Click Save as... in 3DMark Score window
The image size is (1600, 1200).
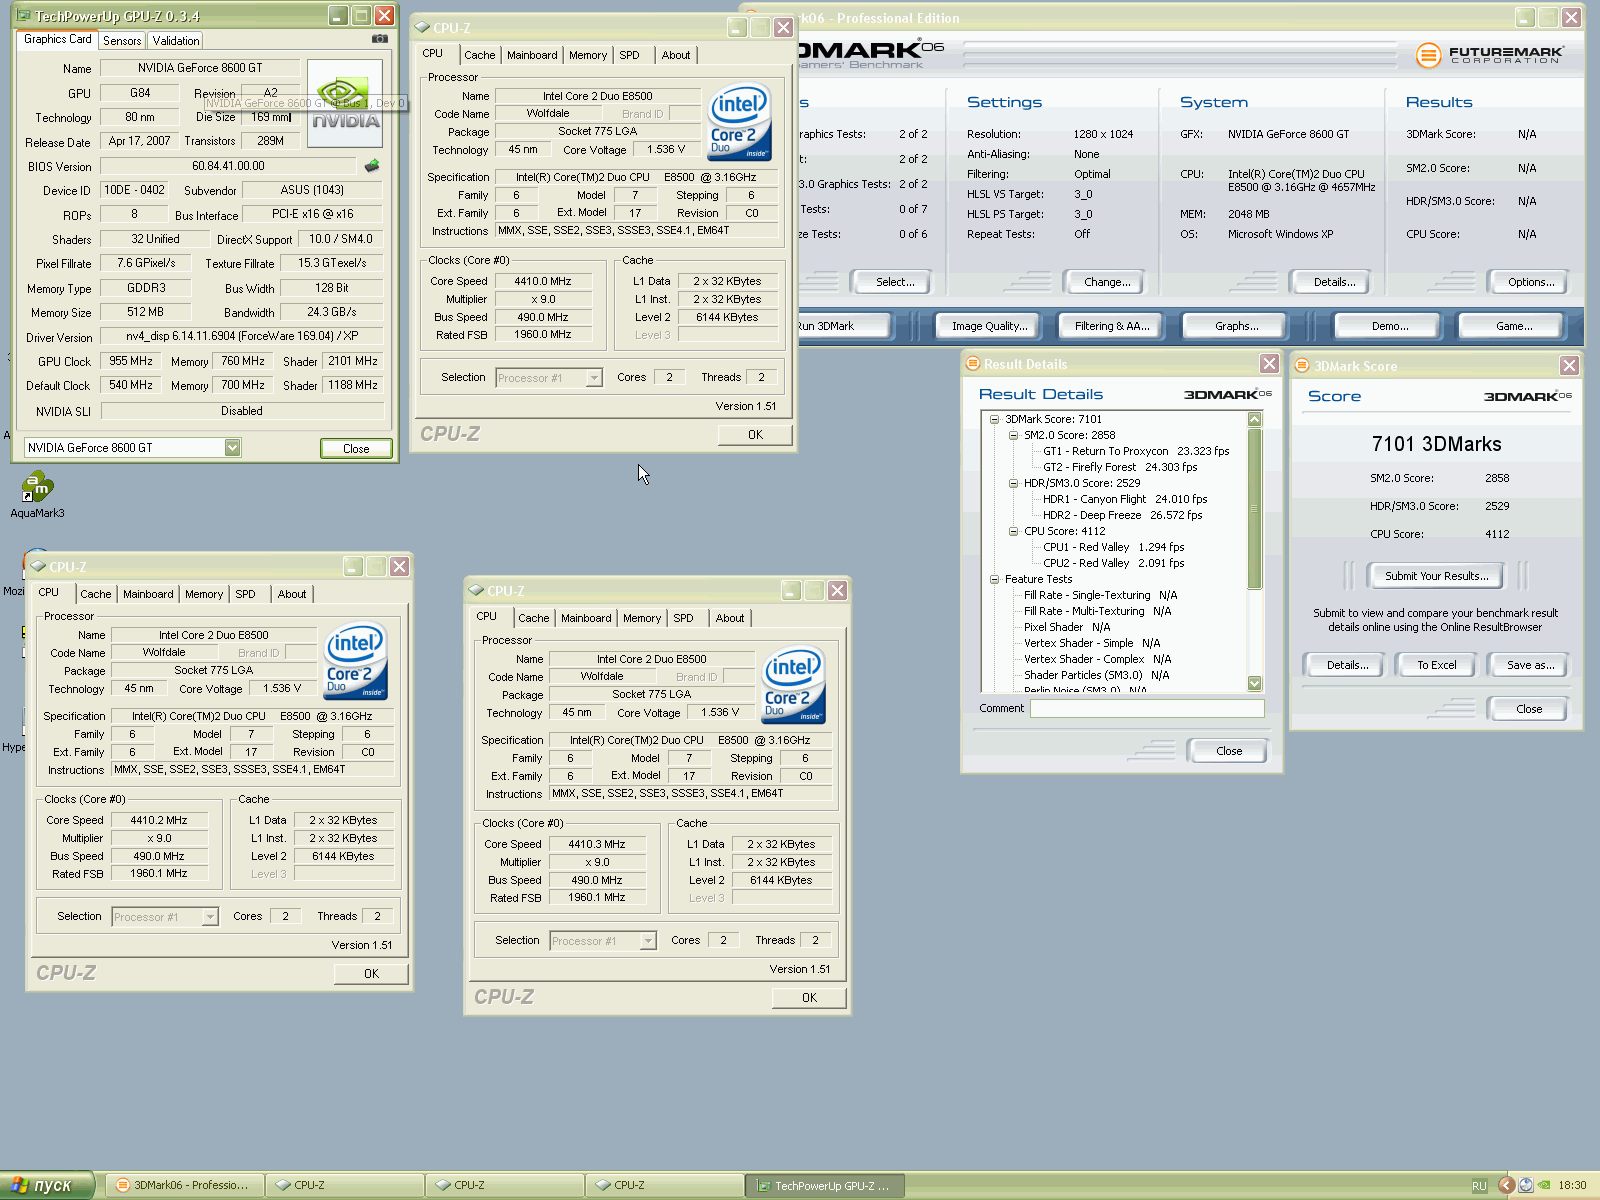pyautogui.click(x=1530, y=665)
